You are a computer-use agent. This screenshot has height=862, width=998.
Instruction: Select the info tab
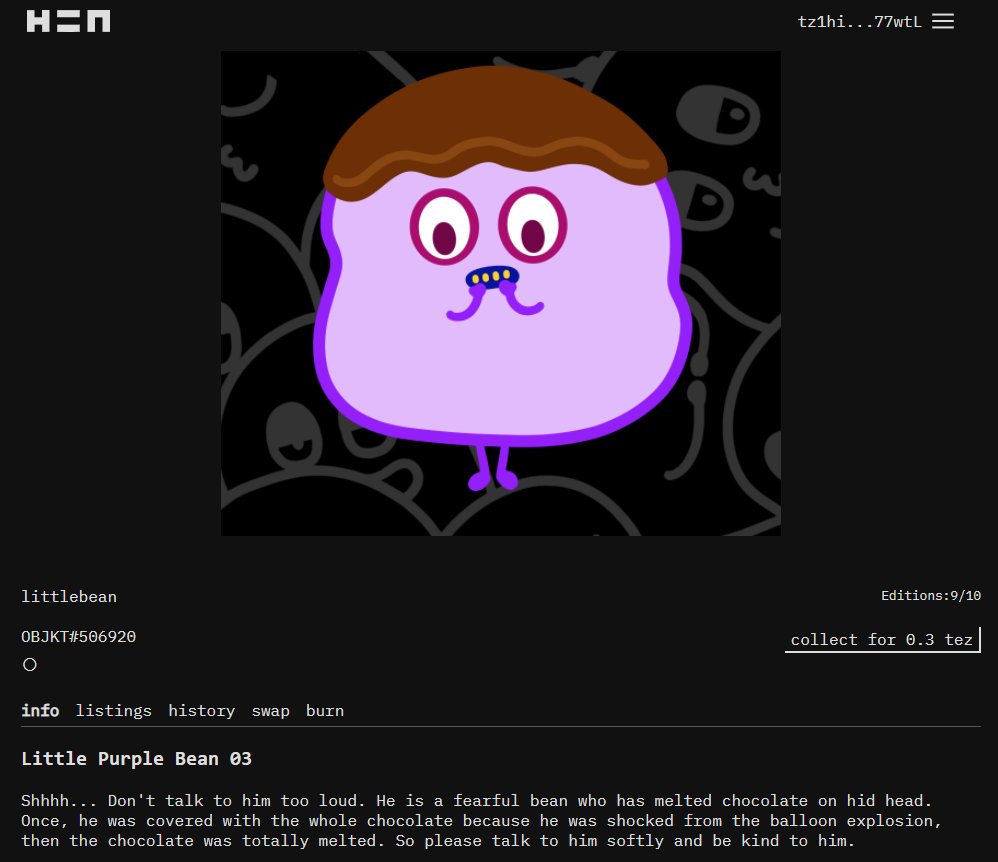[40, 711]
